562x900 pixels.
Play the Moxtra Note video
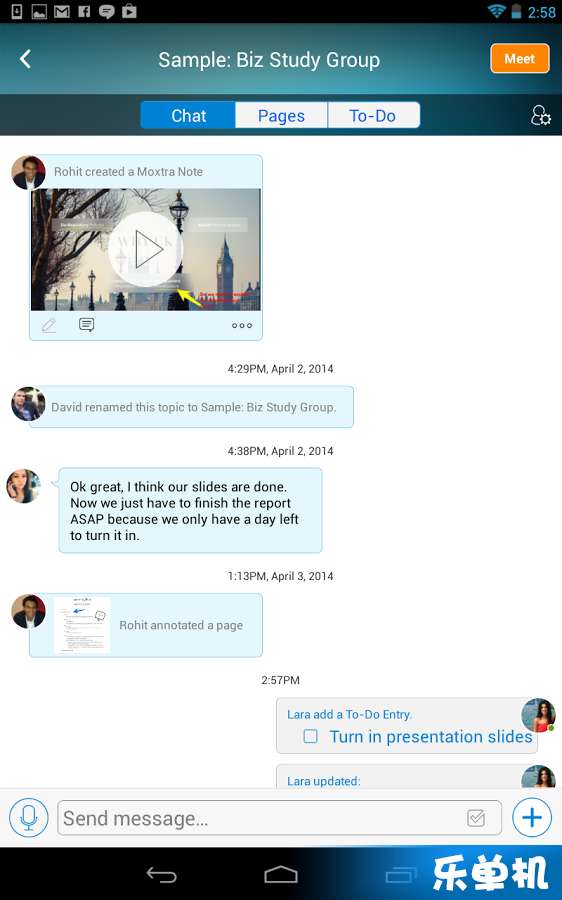145,250
